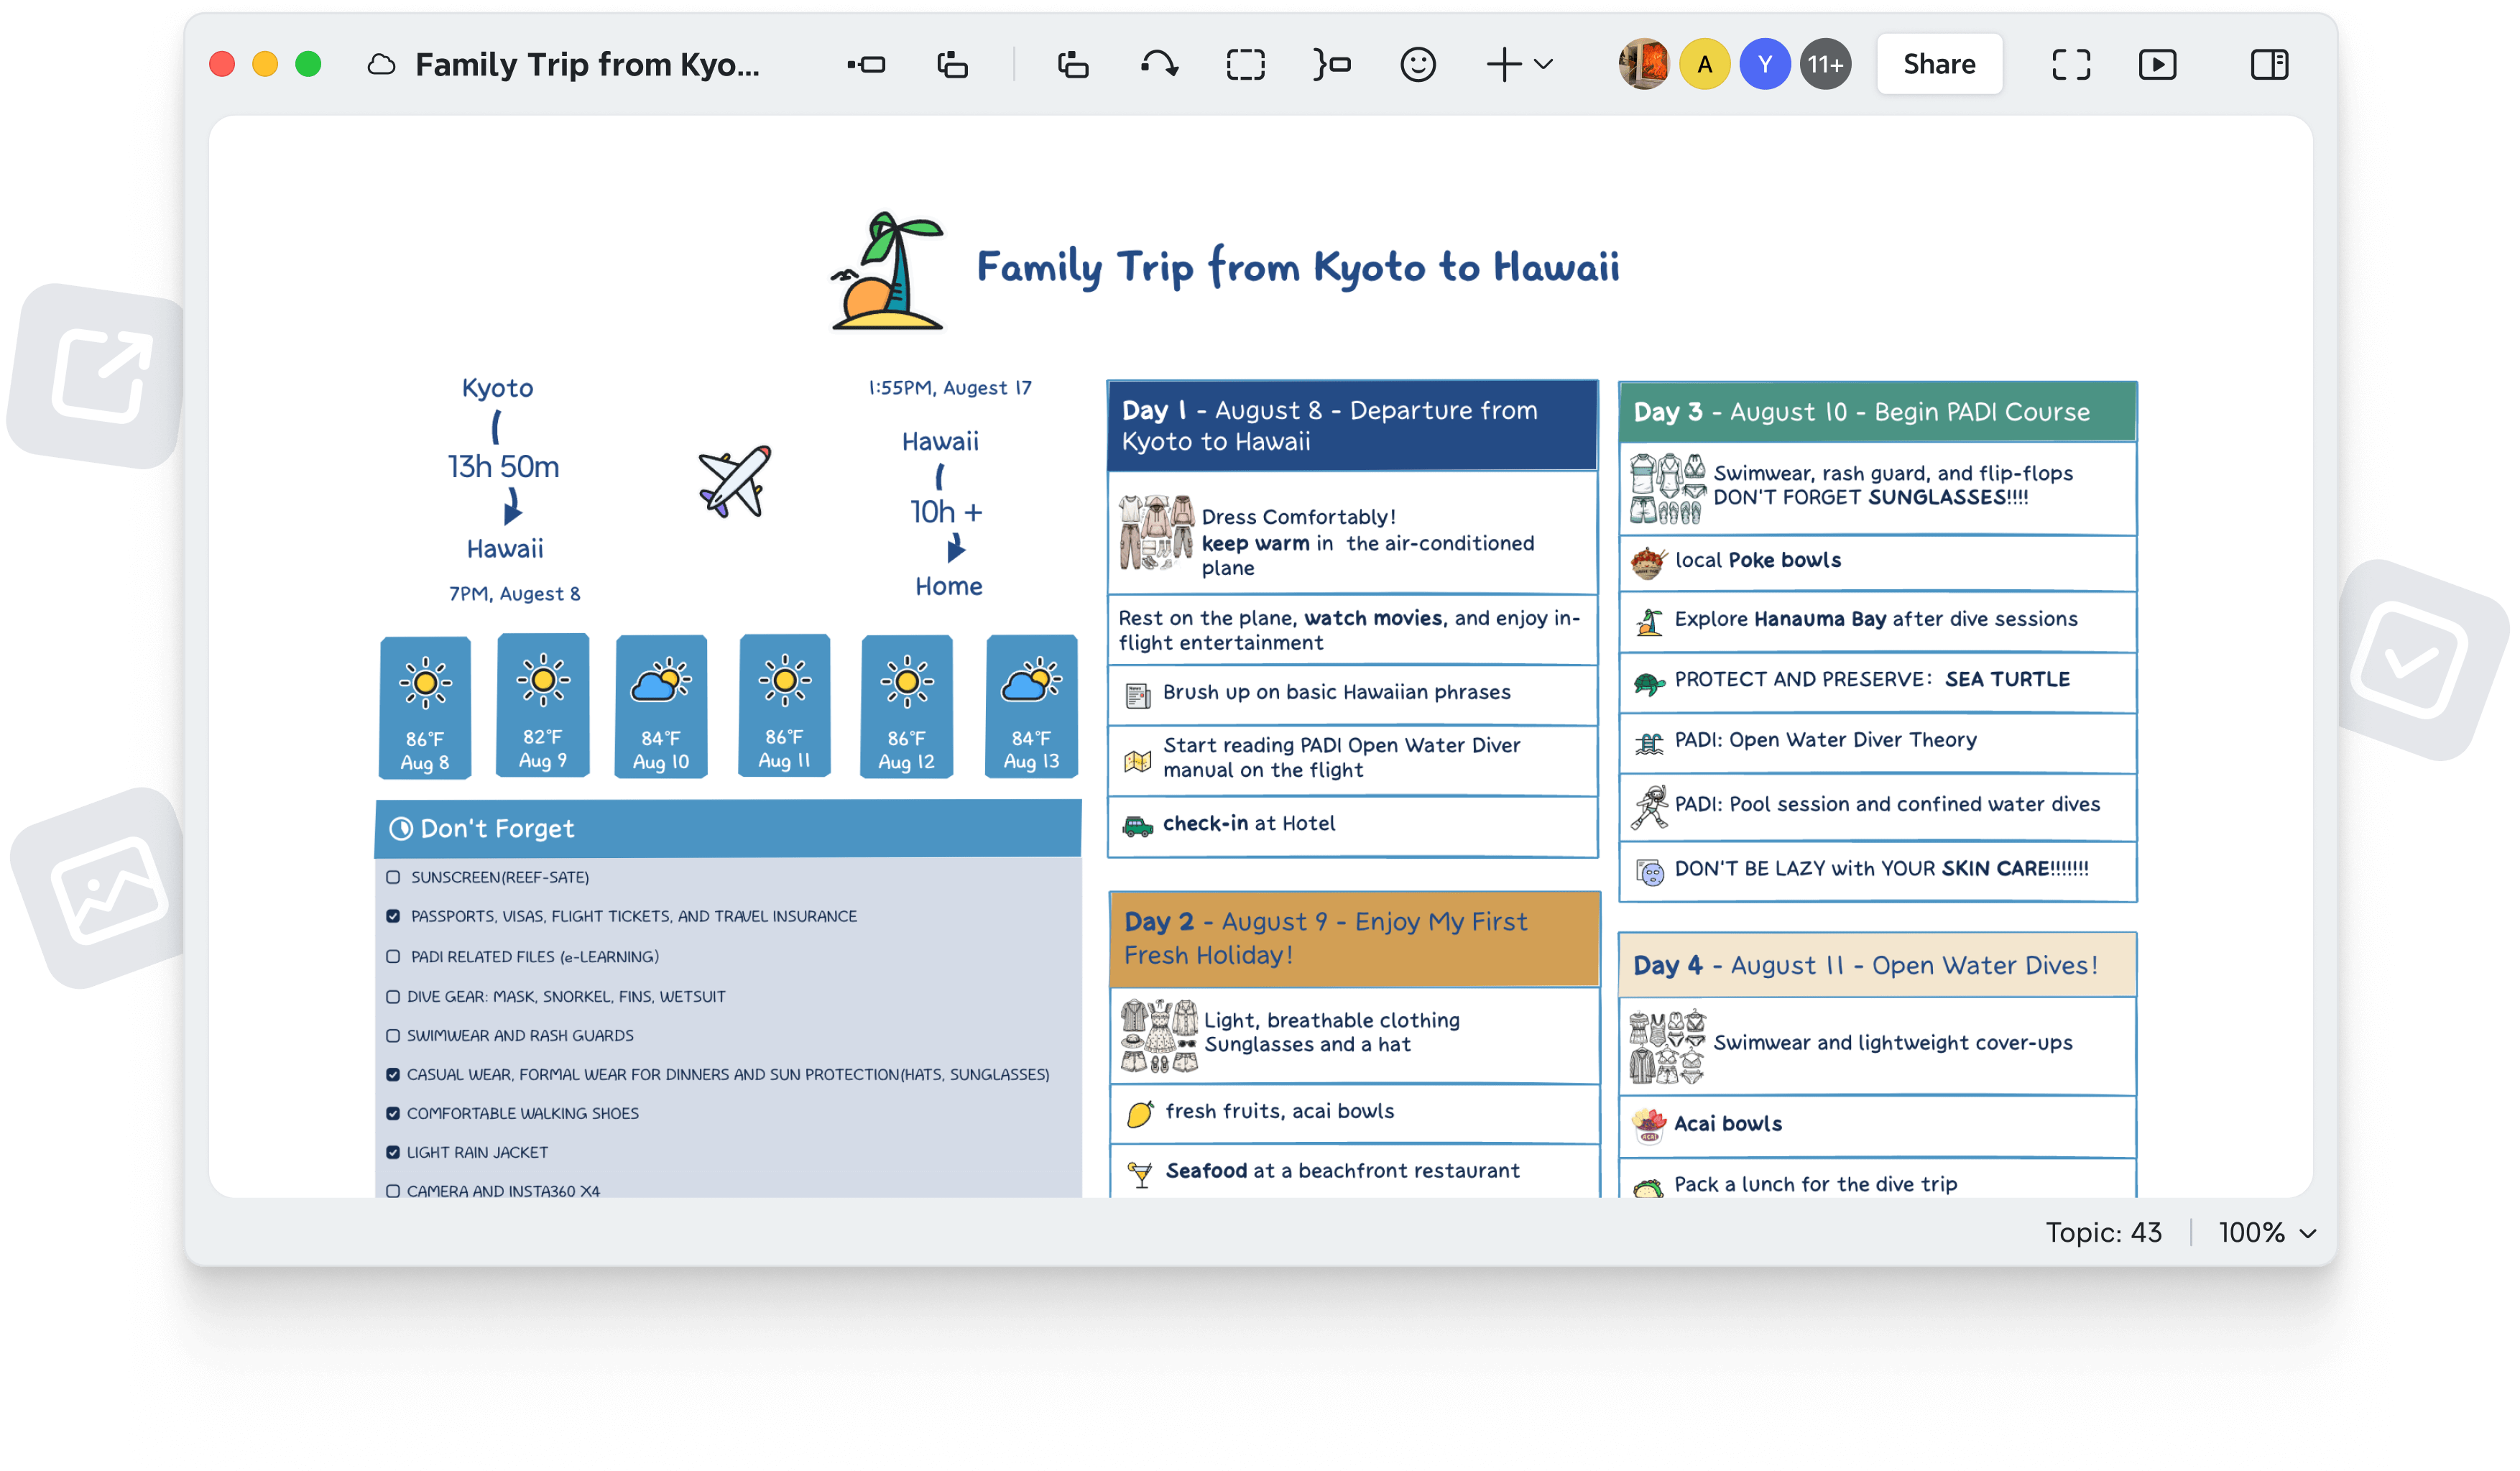This screenshot has height=1471, width=2520.
Task: Show the 11+ collaborators list
Action: 1826,64
